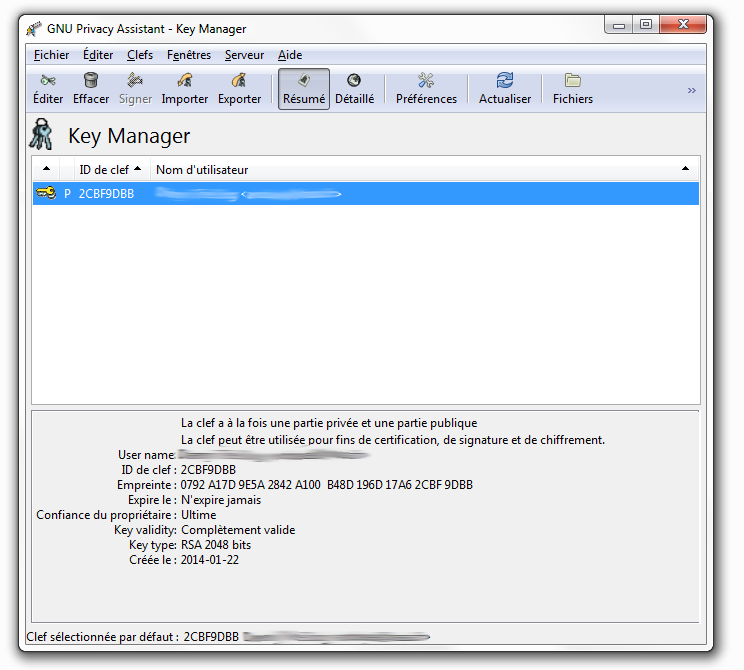The image size is (744, 670).
Task: Click the Éditer toolbar icon
Action: (48, 89)
